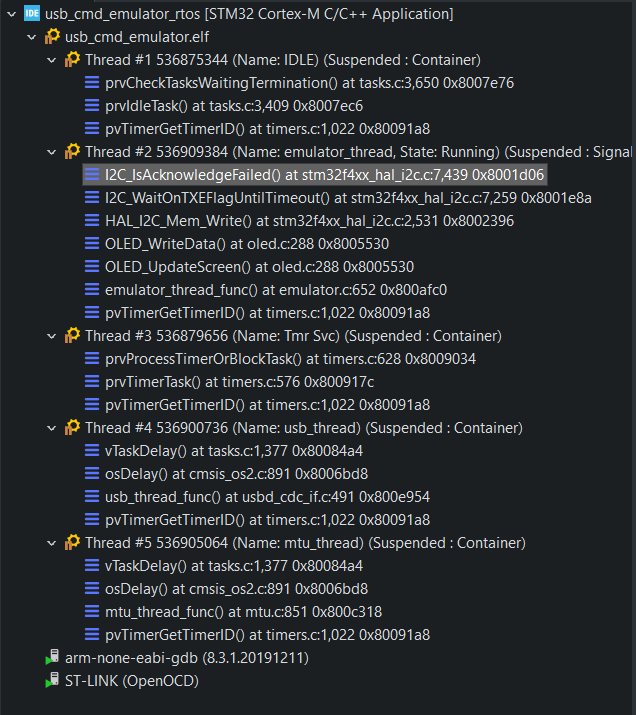The width and height of the screenshot is (636, 715).
Task: Select the usb_cmd_emulator.elf entry
Action: pos(137,37)
